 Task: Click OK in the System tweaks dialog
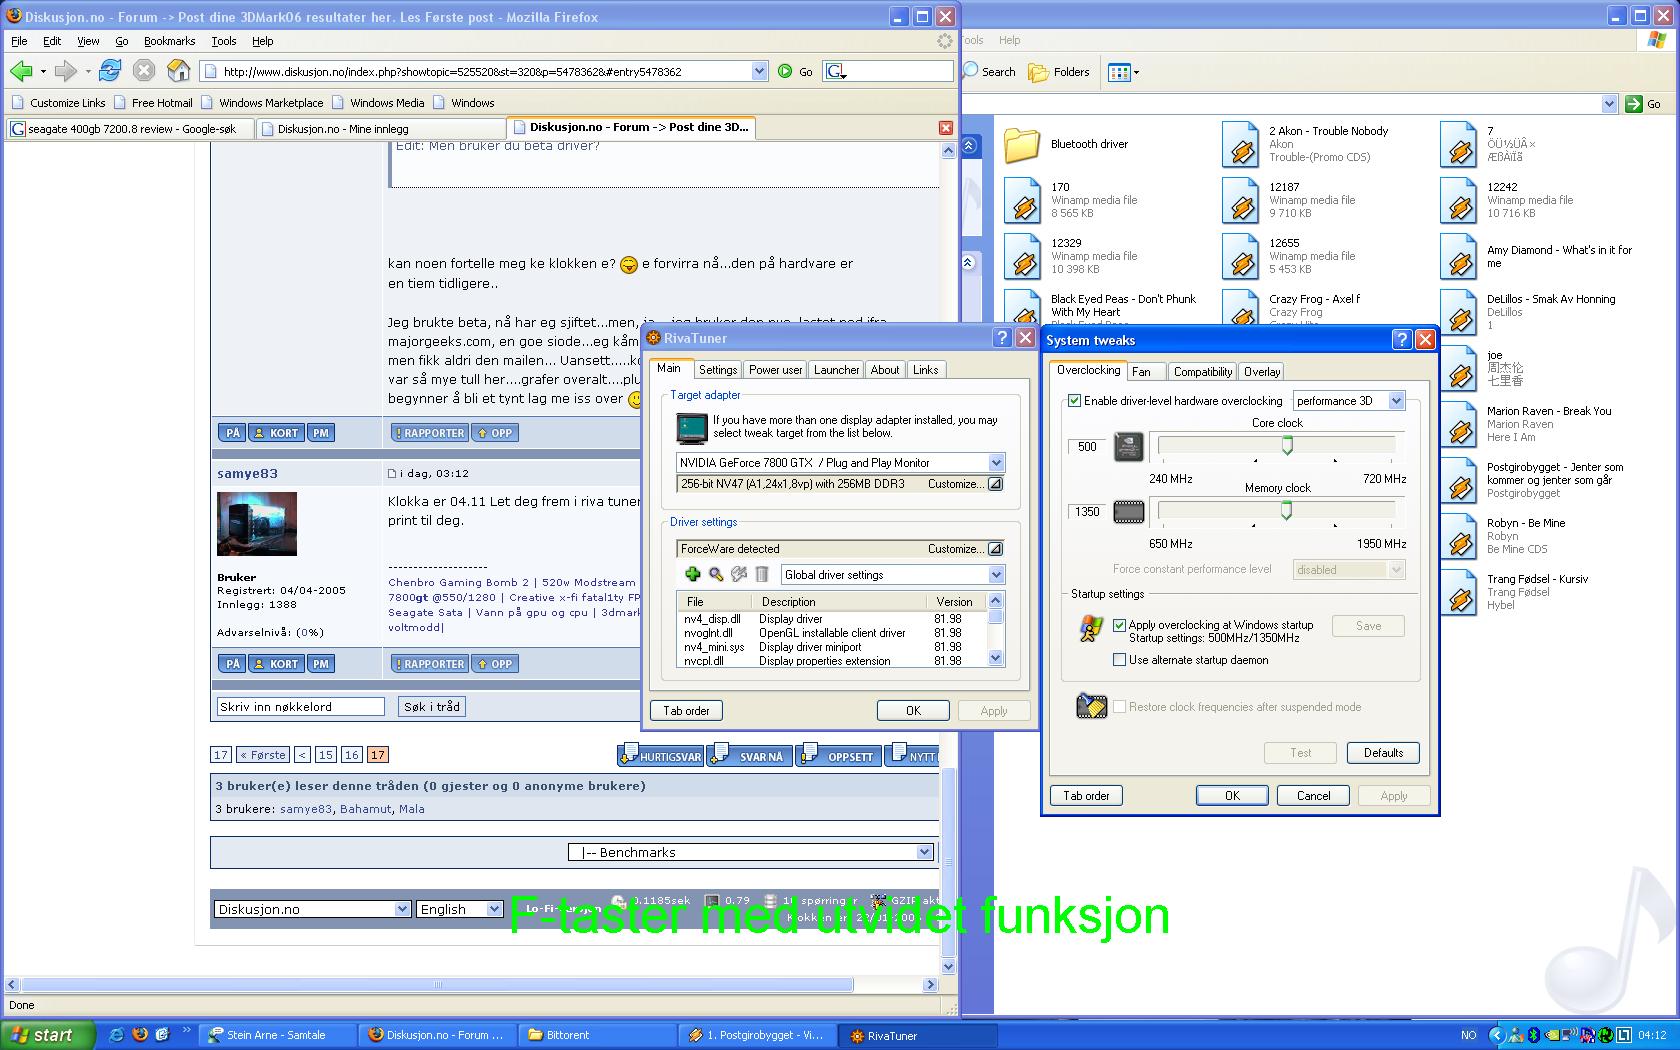point(1232,796)
